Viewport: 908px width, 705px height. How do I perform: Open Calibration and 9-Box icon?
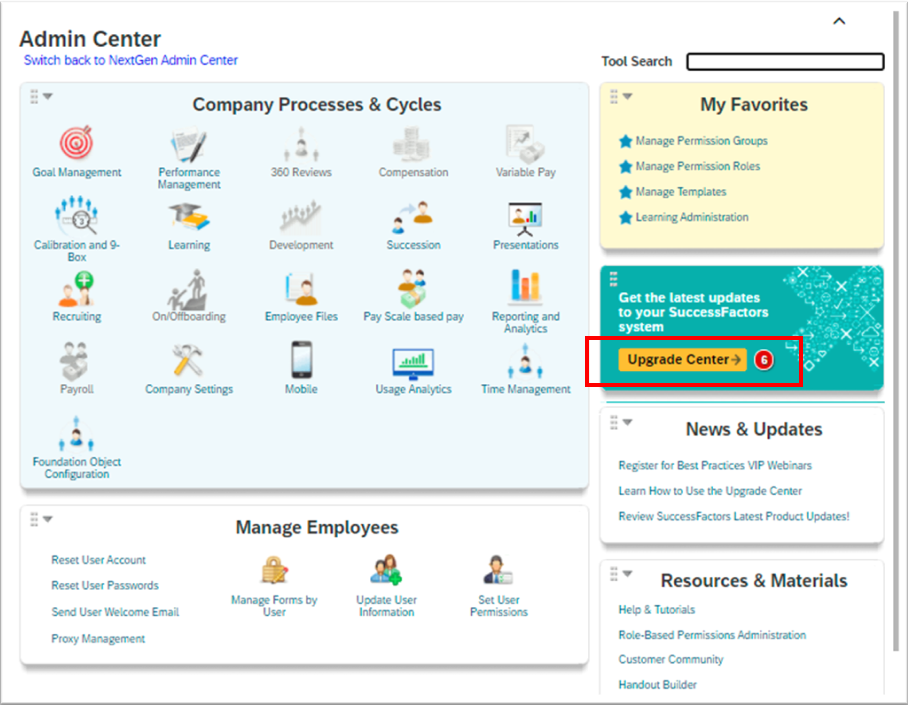point(76,215)
